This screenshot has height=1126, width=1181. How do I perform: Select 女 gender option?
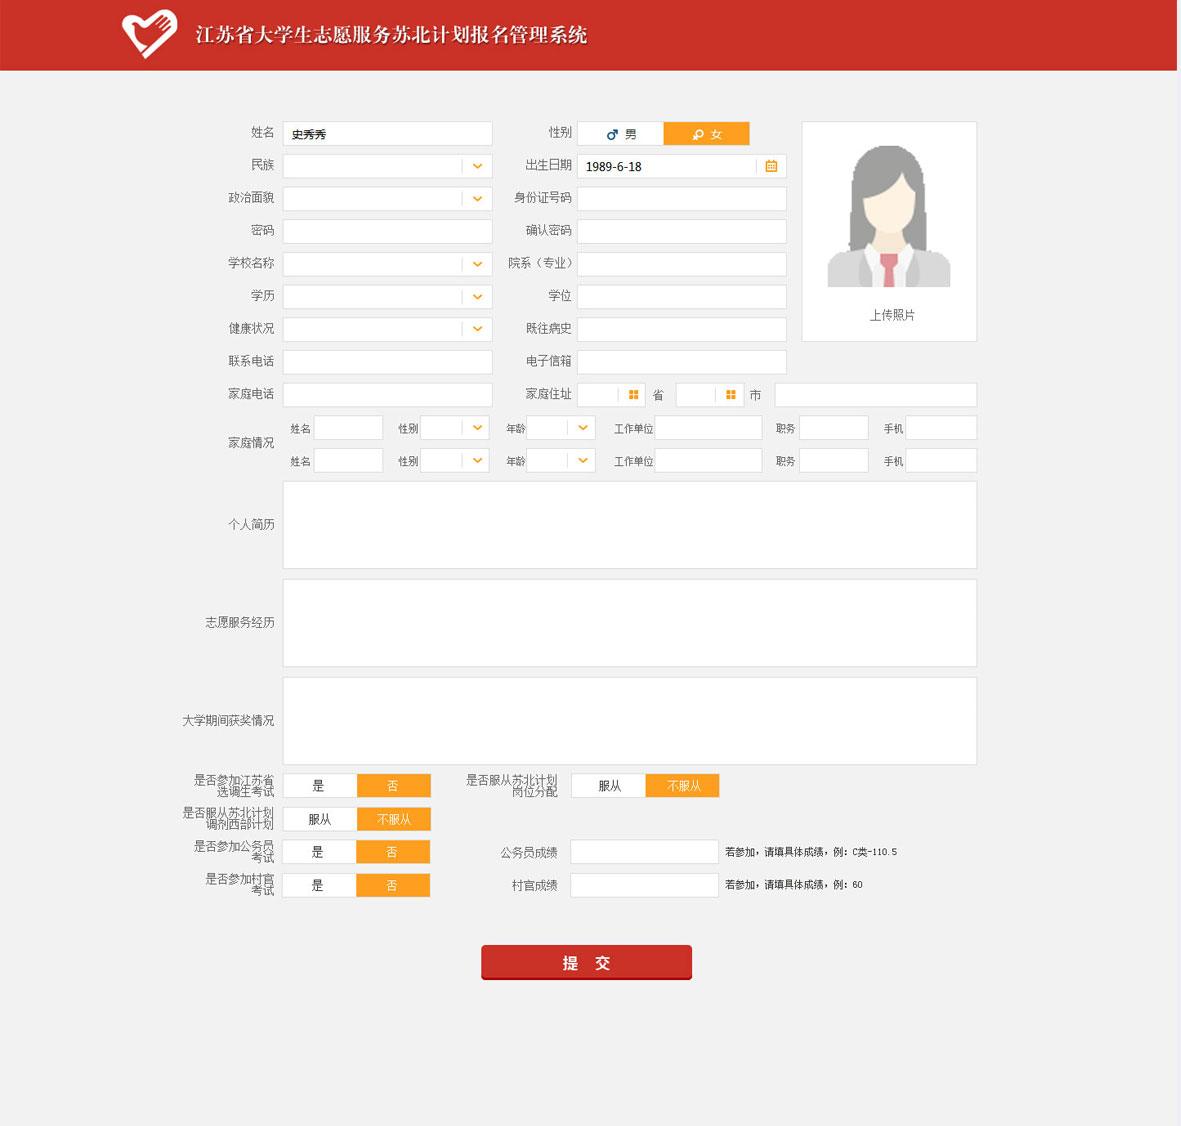point(706,134)
